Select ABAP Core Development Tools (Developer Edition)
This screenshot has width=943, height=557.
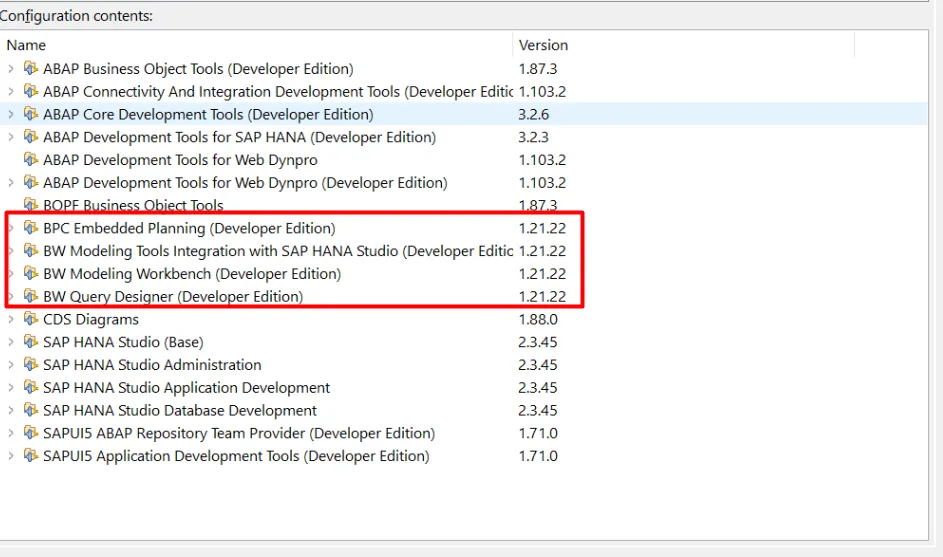point(208,114)
